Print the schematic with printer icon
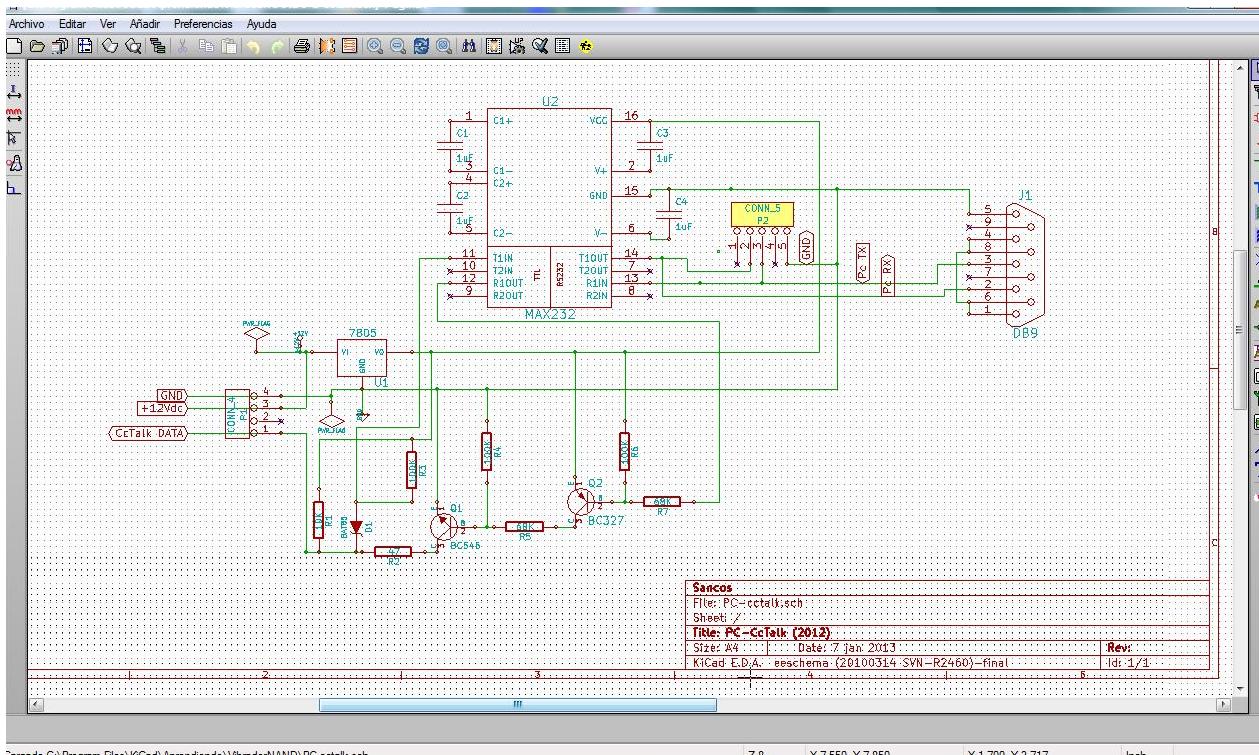The width and height of the screenshot is (1259, 755). pyautogui.click(x=302, y=45)
